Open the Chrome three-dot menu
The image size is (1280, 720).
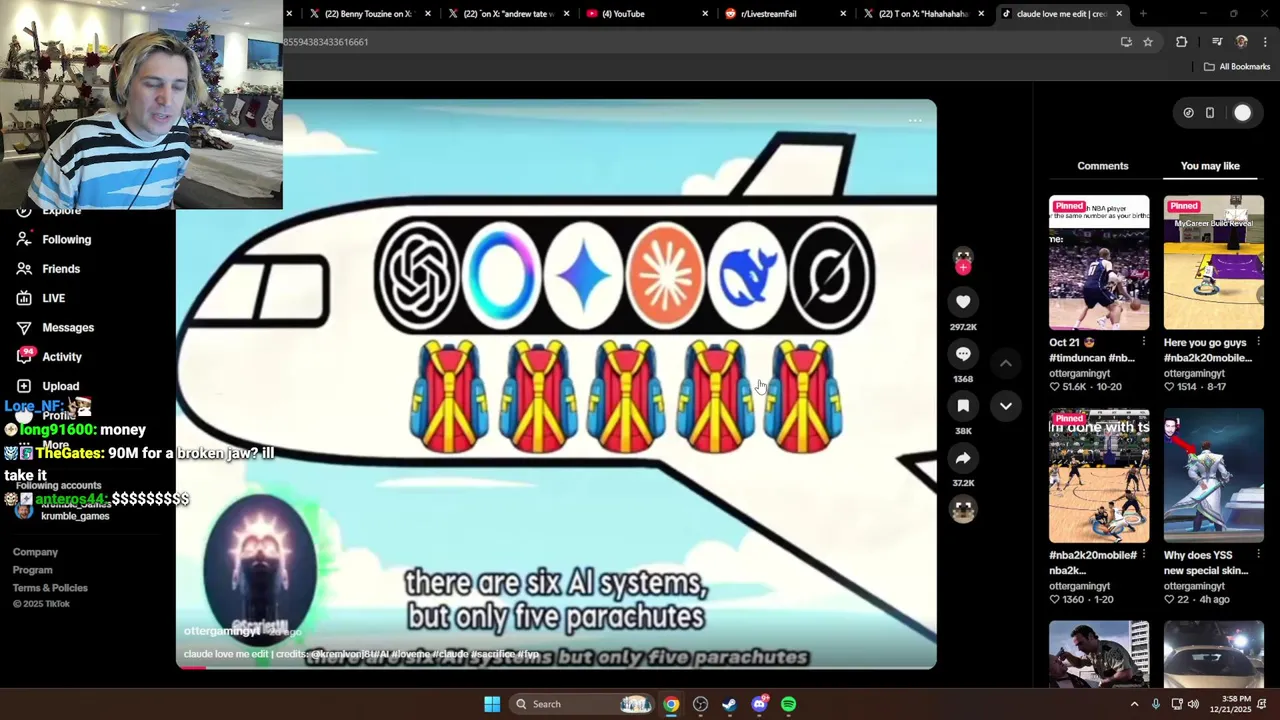pyautogui.click(x=1265, y=42)
